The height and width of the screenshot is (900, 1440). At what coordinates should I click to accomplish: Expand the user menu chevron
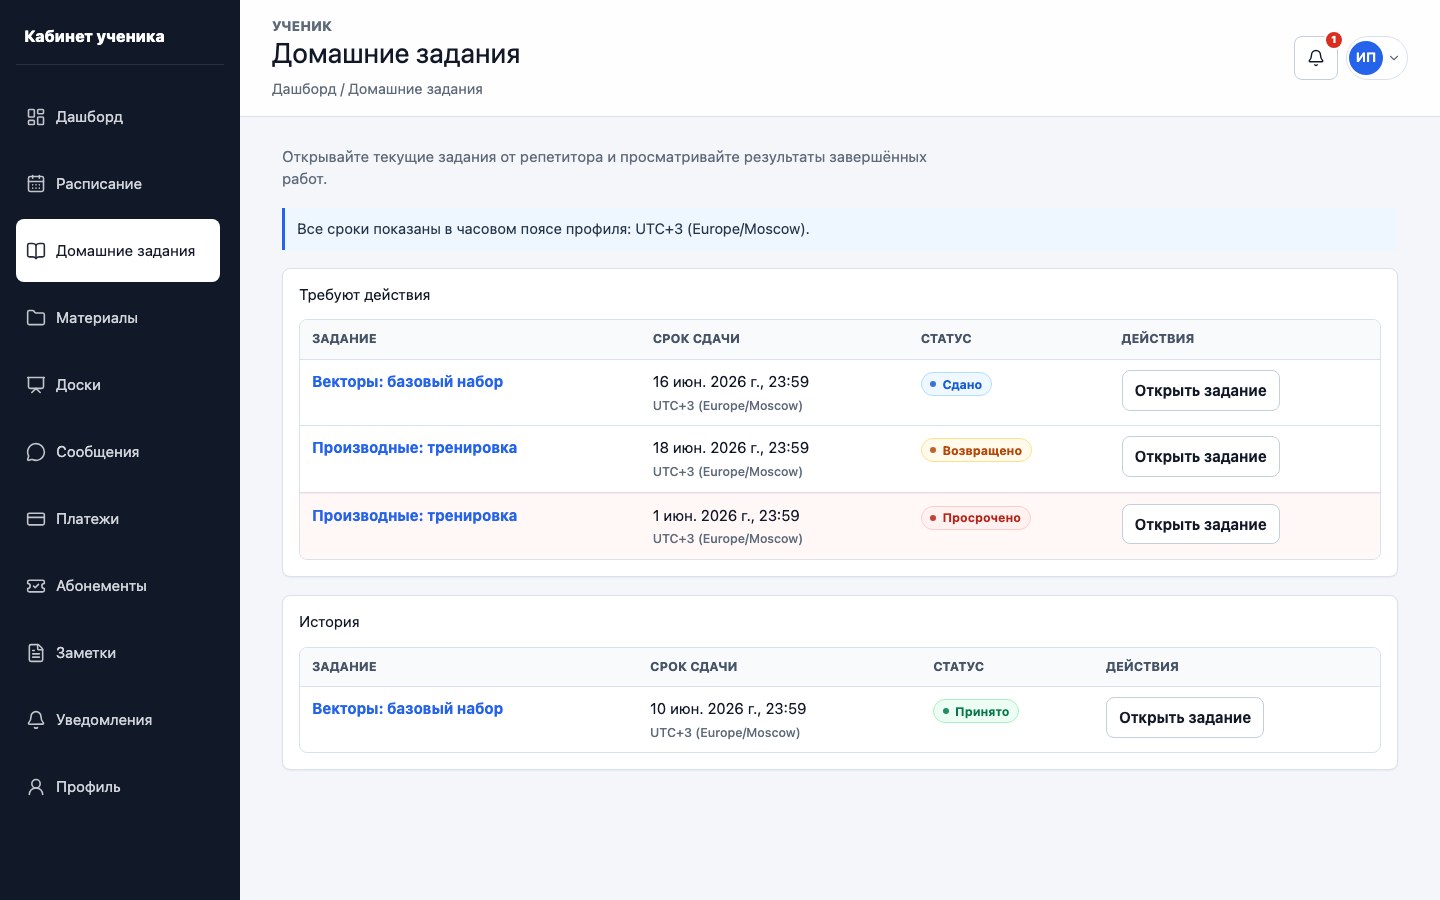(1394, 58)
